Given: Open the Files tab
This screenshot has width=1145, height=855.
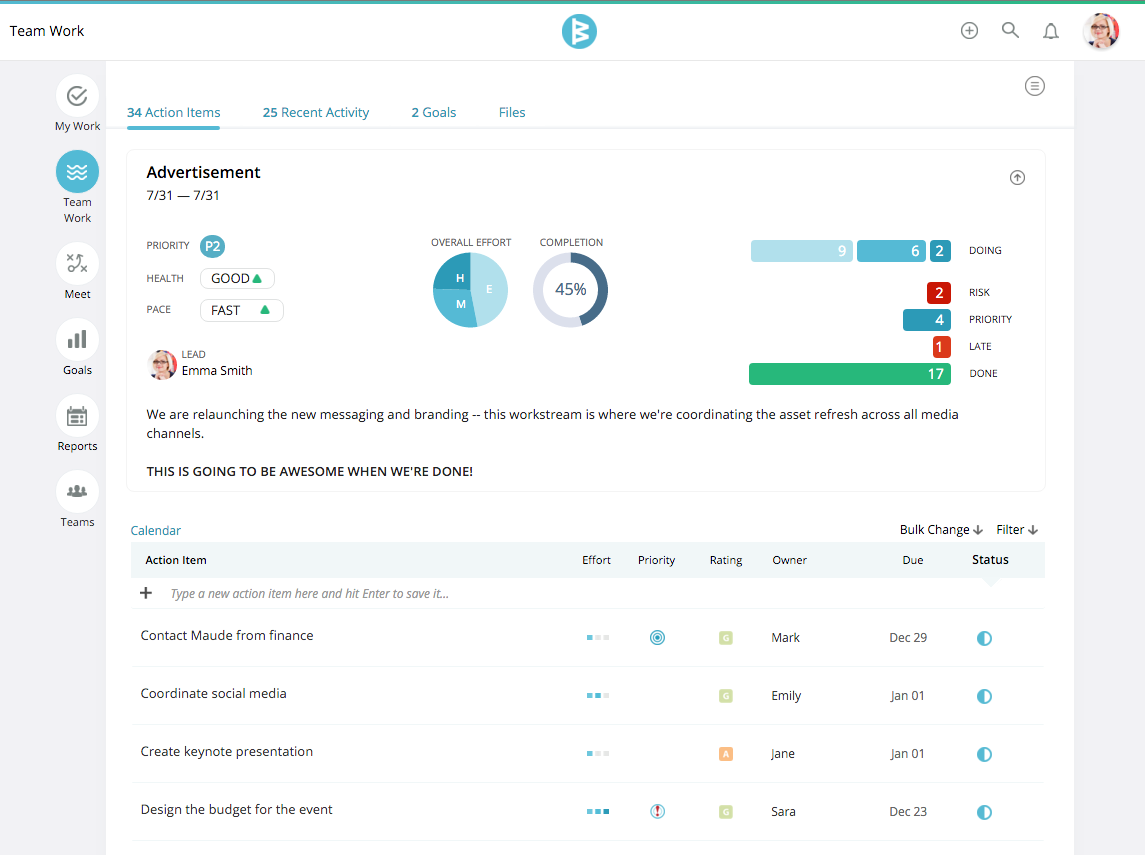Looking at the screenshot, I should [x=512, y=112].
